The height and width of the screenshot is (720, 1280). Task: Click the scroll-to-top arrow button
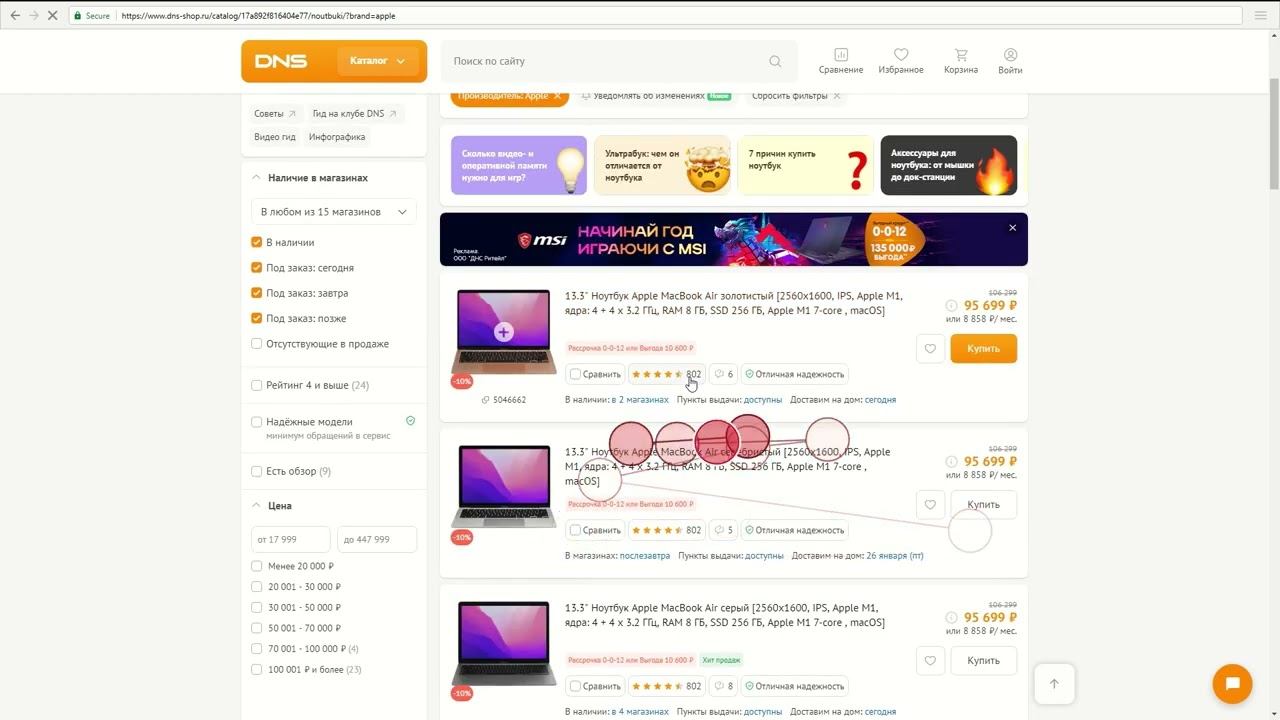1054,684
